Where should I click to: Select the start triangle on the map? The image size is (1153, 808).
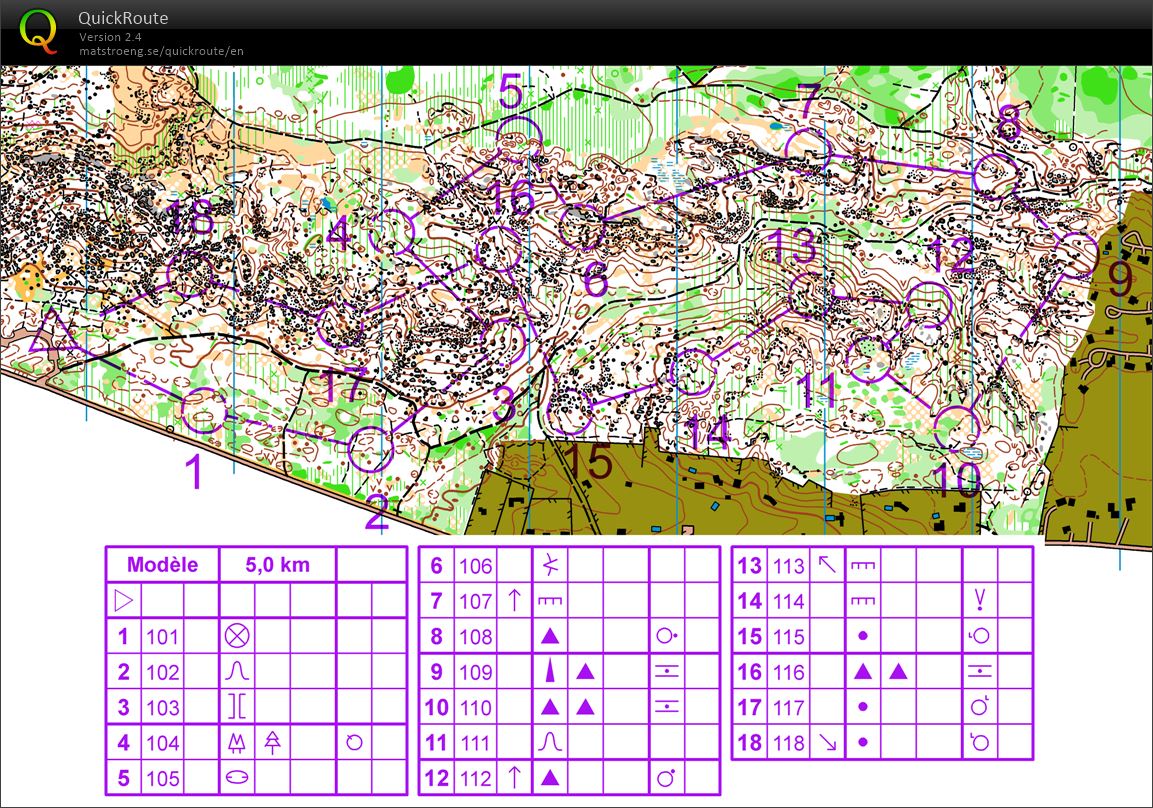tap(50, 333)
